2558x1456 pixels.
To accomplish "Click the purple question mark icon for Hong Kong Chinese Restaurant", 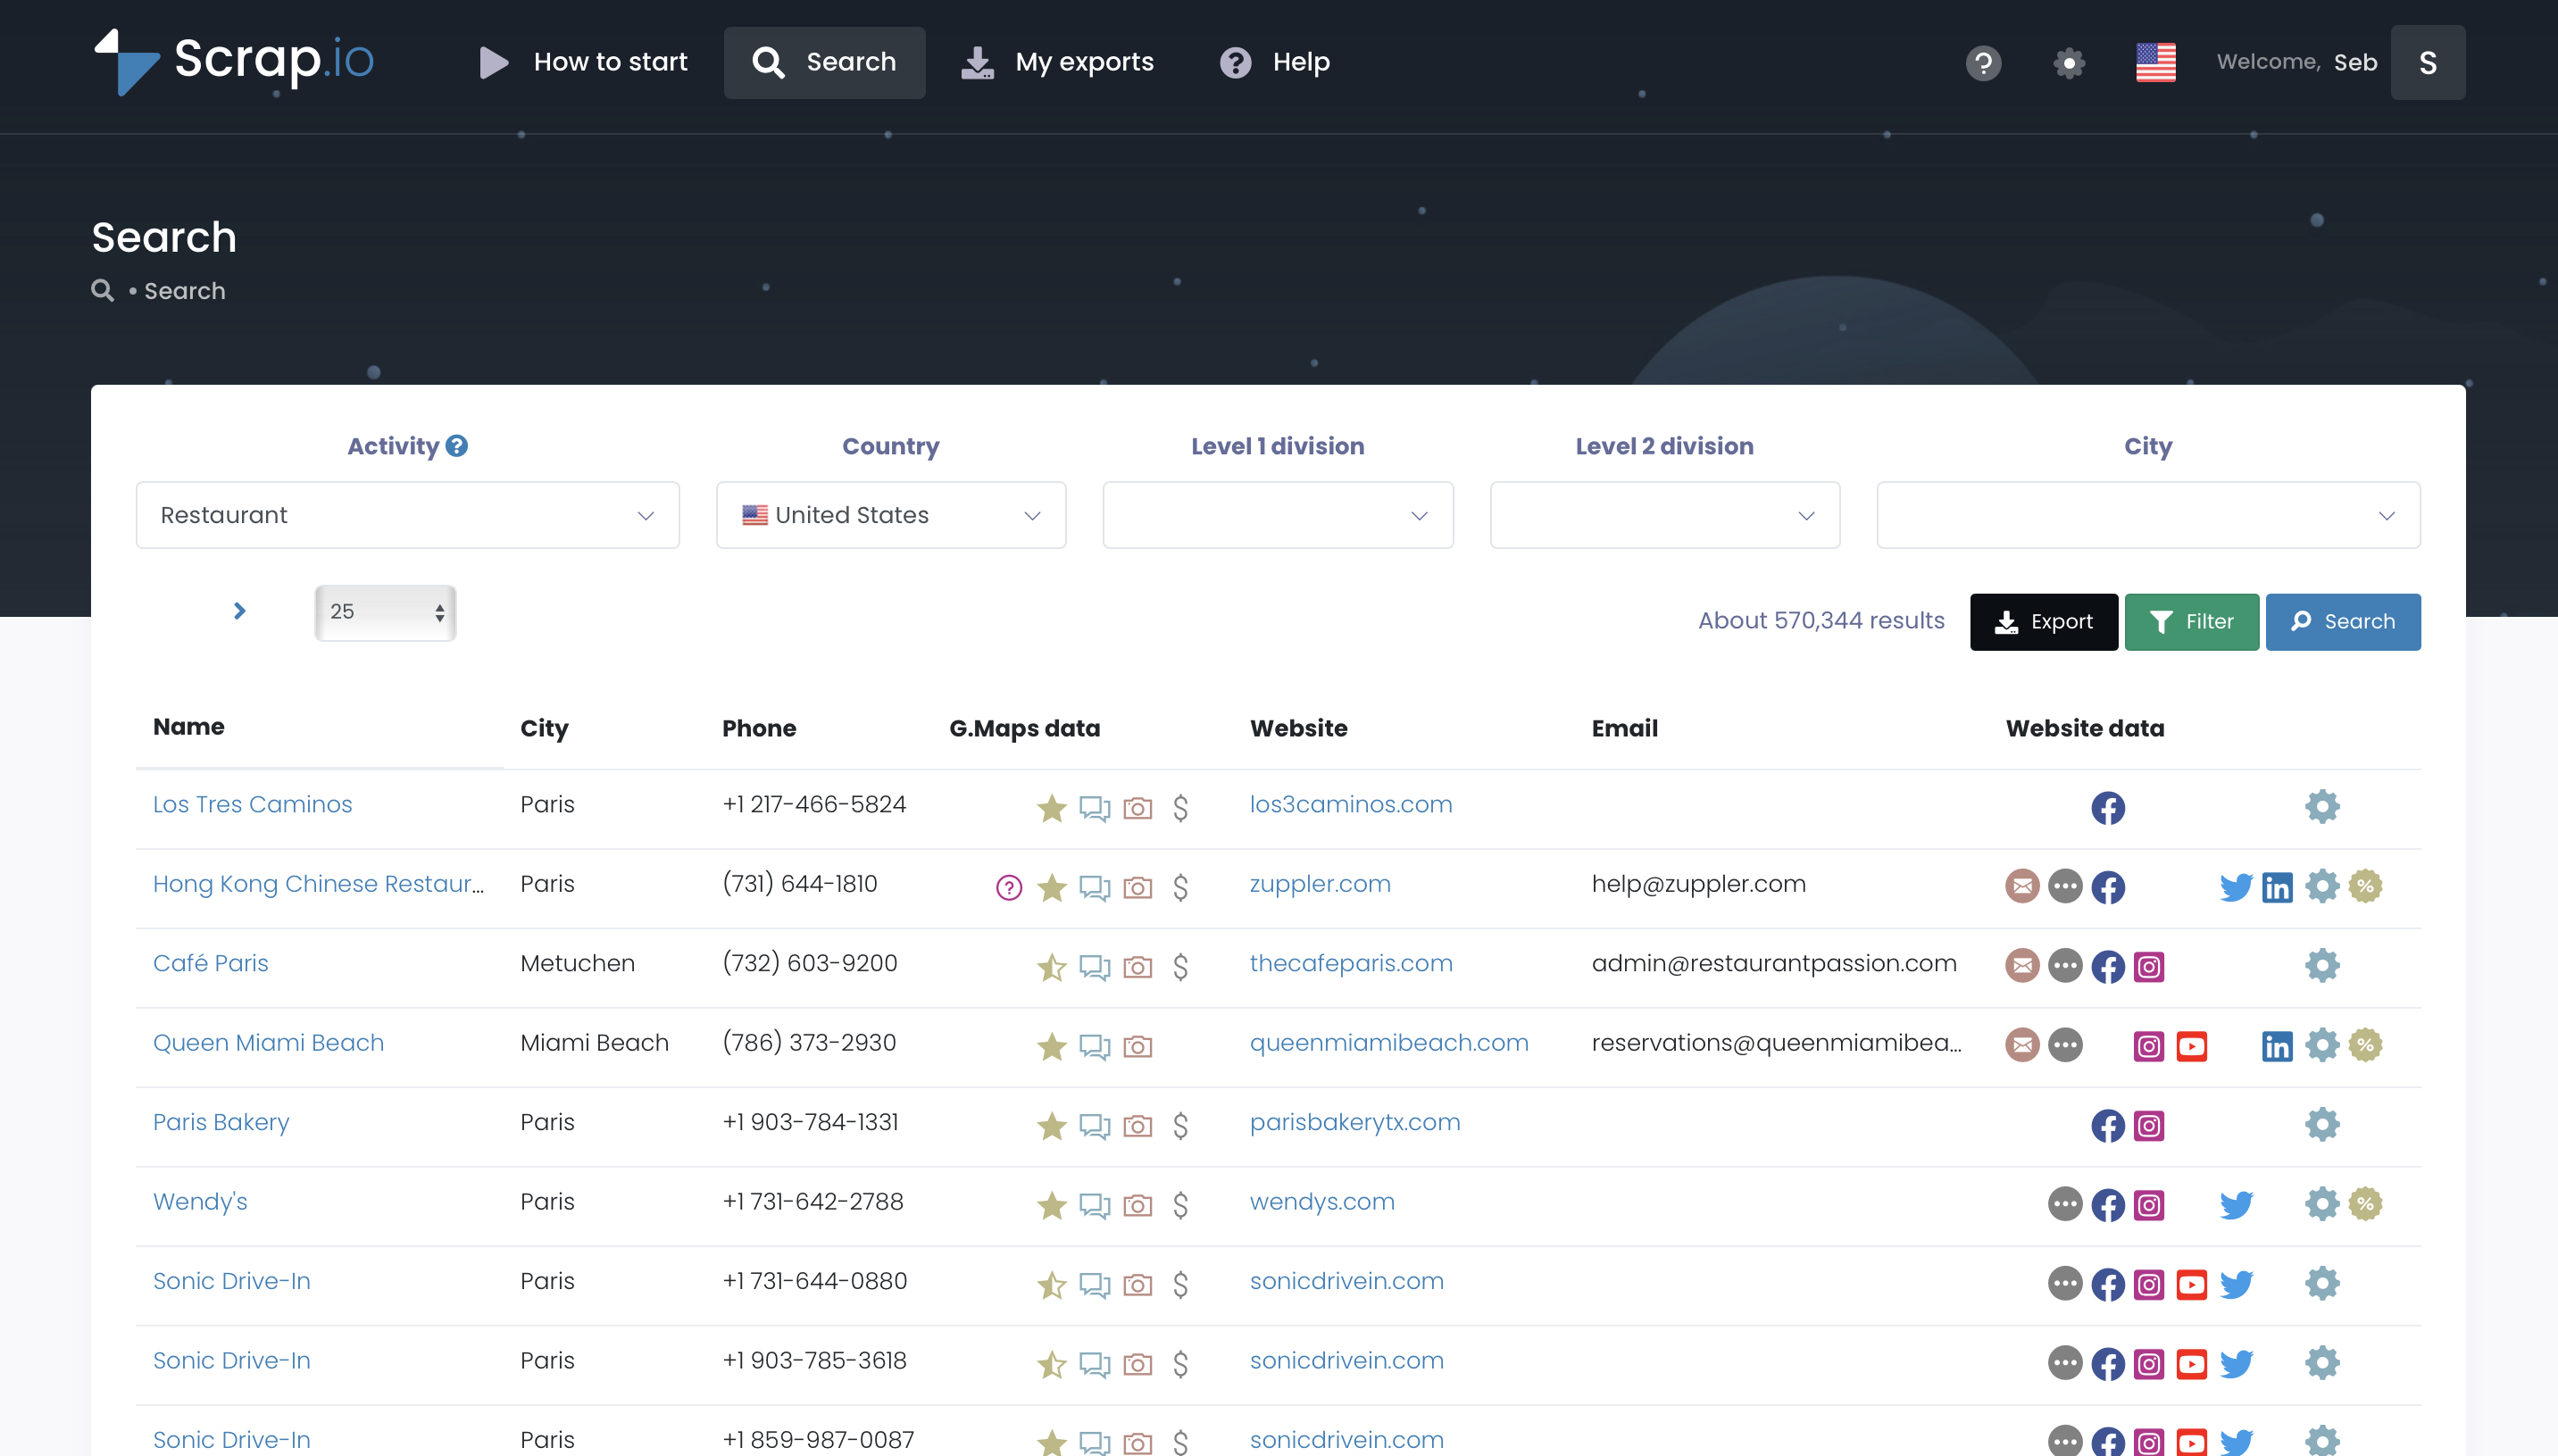I will [1008, 887].
